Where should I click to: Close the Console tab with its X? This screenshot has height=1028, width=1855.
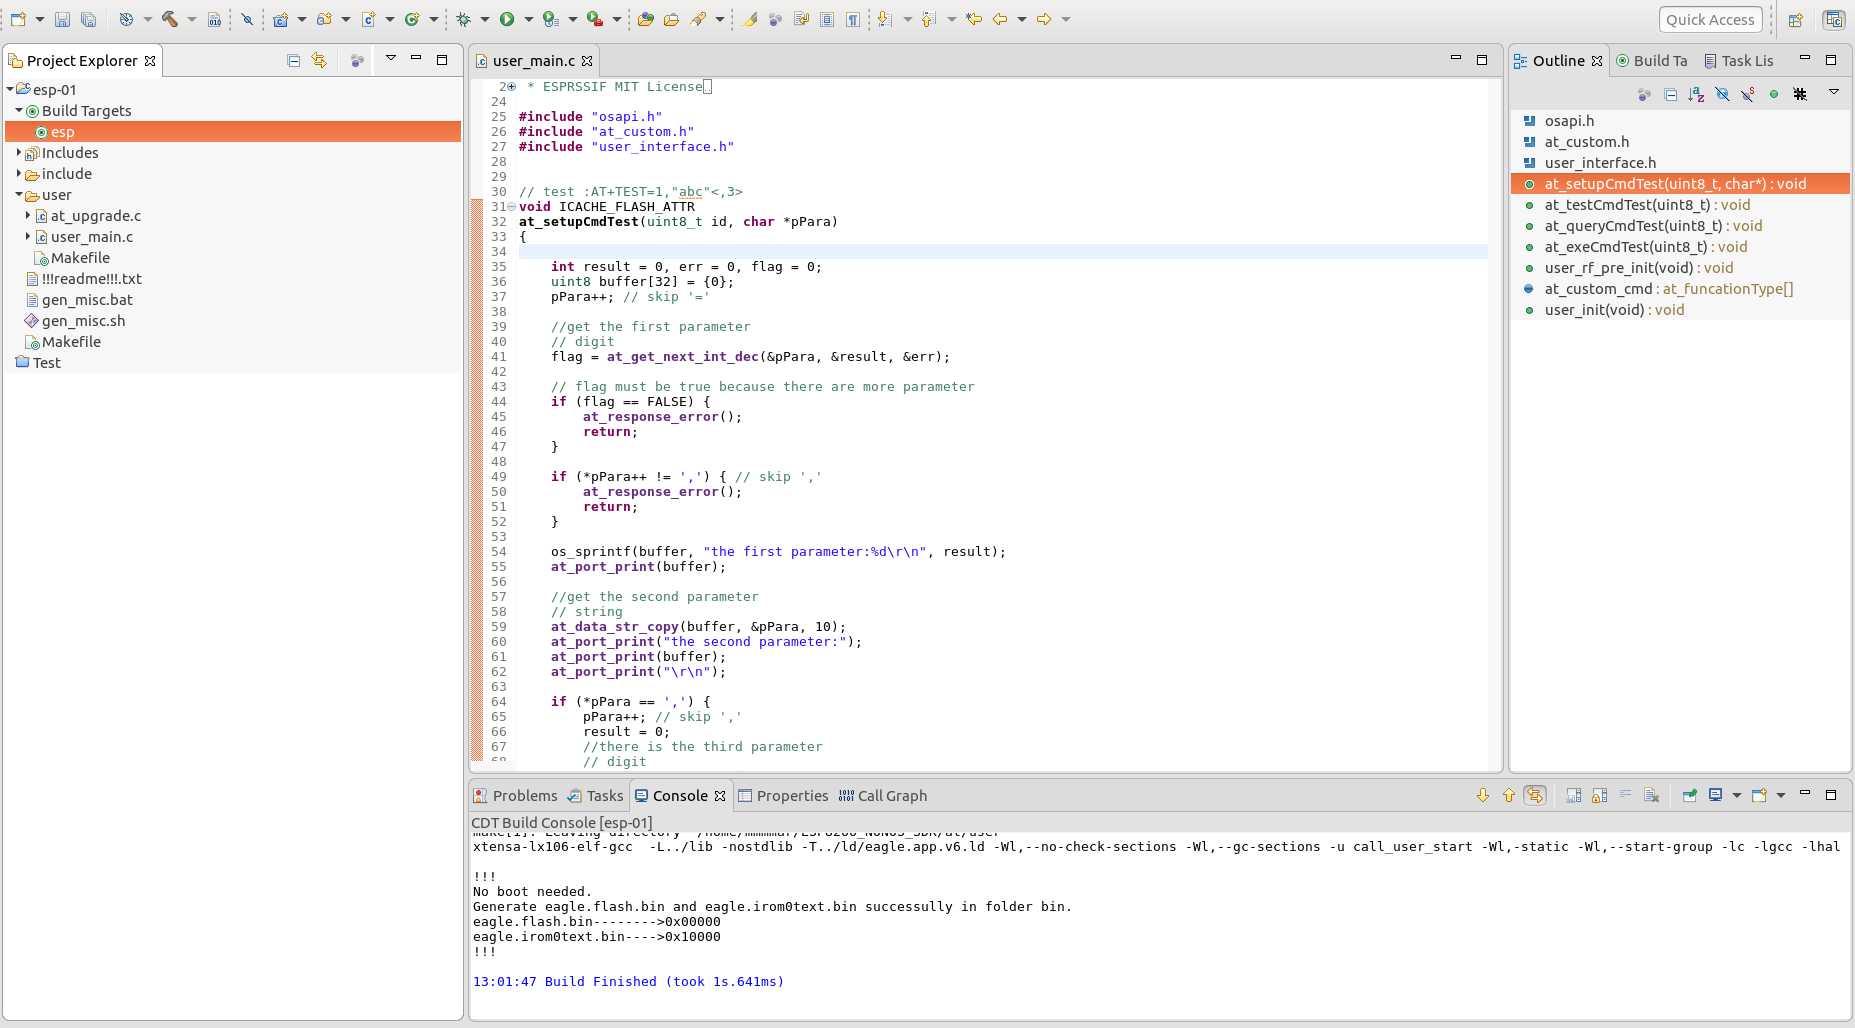click(x=720, y=796)
